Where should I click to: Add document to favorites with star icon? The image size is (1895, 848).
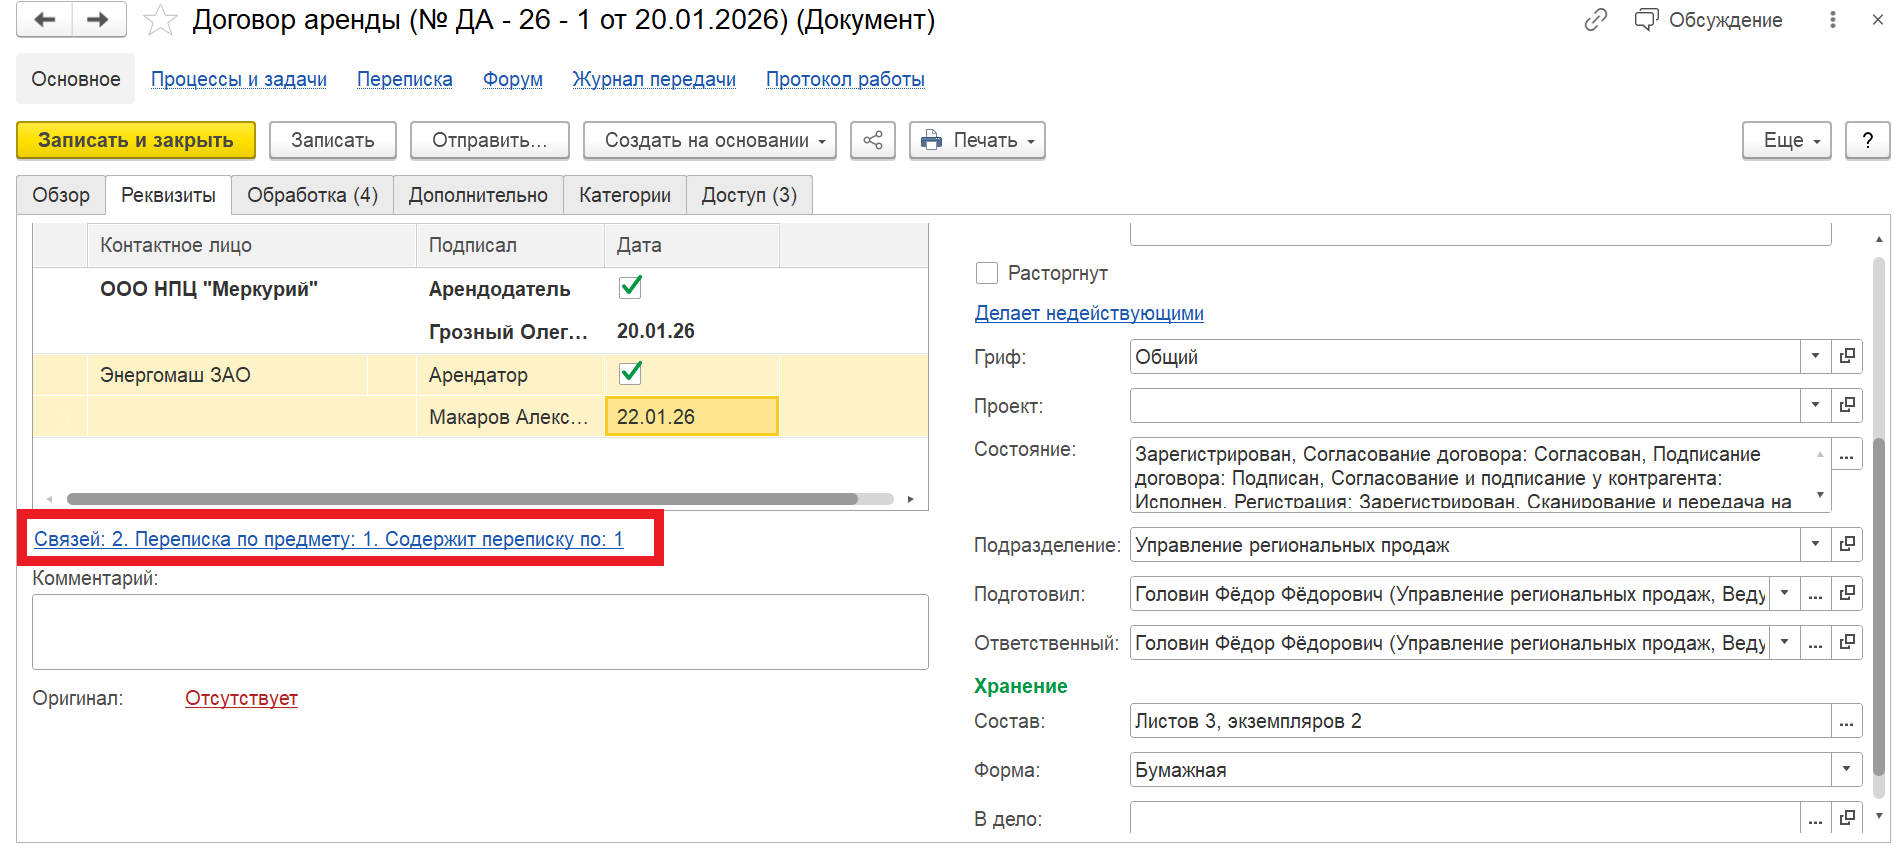tap(160, 21)
